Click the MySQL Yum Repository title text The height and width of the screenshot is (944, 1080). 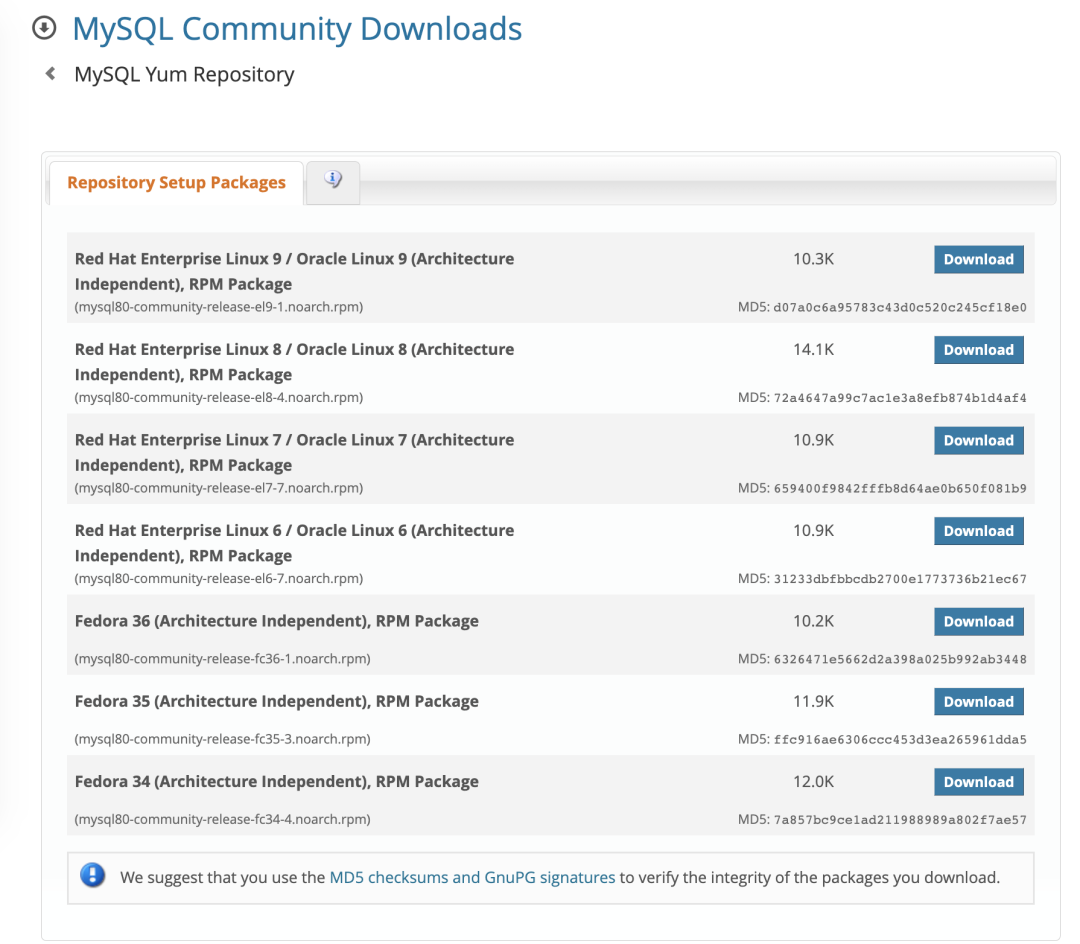(x=184, y=74)
